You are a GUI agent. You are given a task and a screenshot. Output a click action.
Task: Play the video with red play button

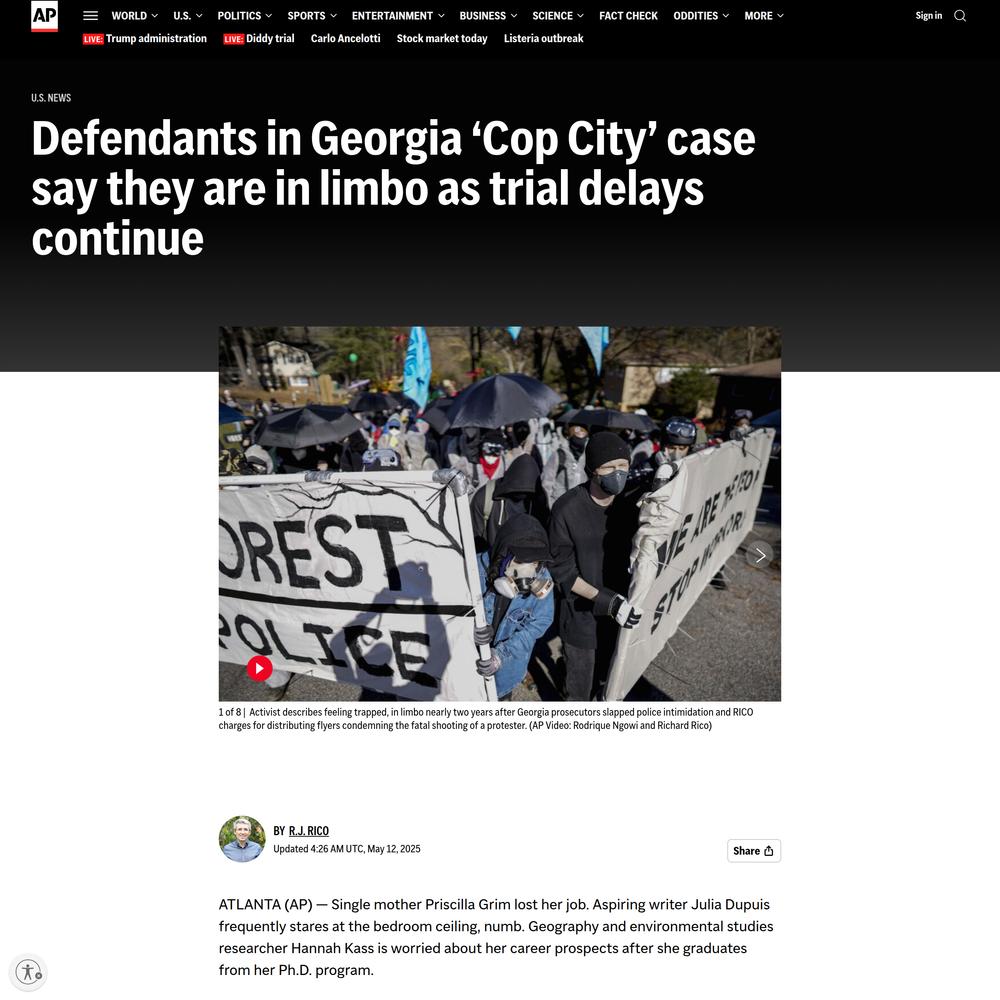coord(260,668)
